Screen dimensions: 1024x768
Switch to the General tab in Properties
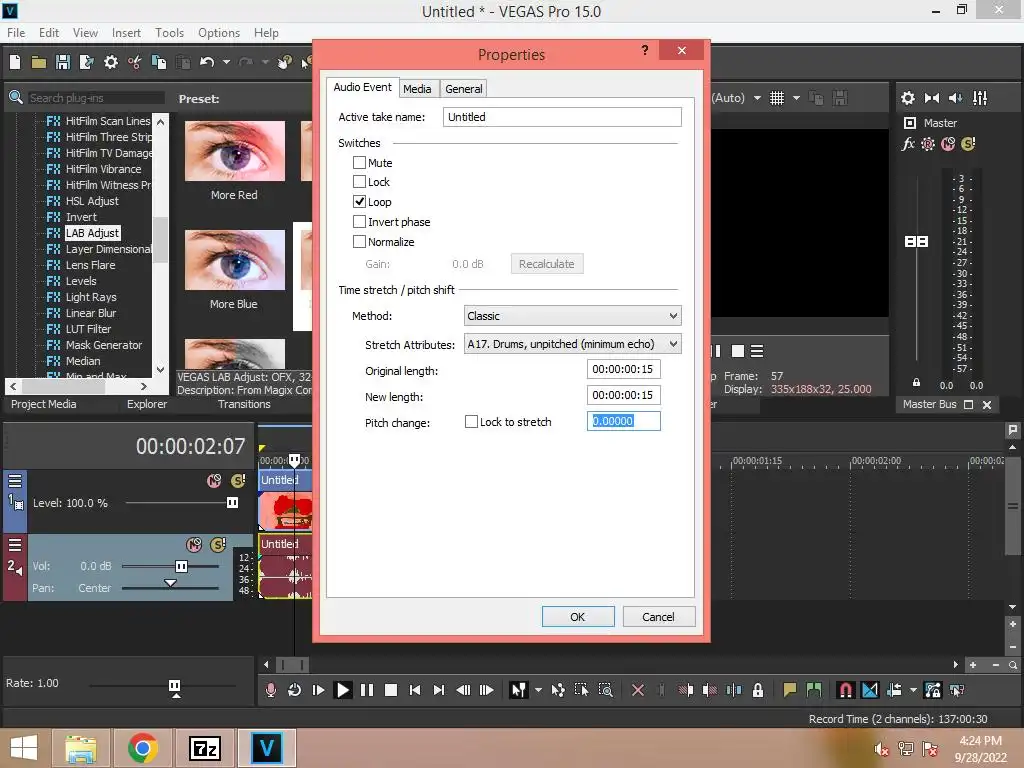click(464, 89)
